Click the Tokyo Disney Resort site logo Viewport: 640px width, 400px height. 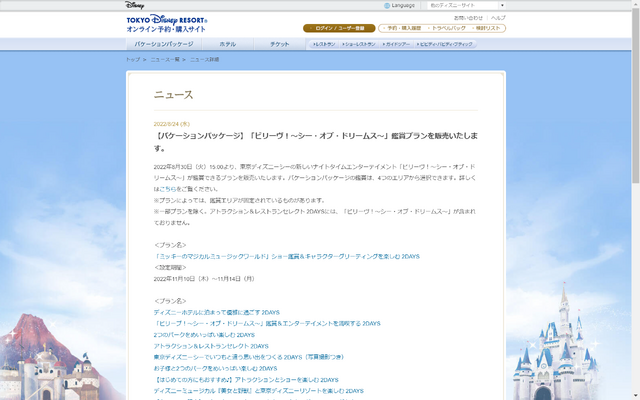point(167,23)
